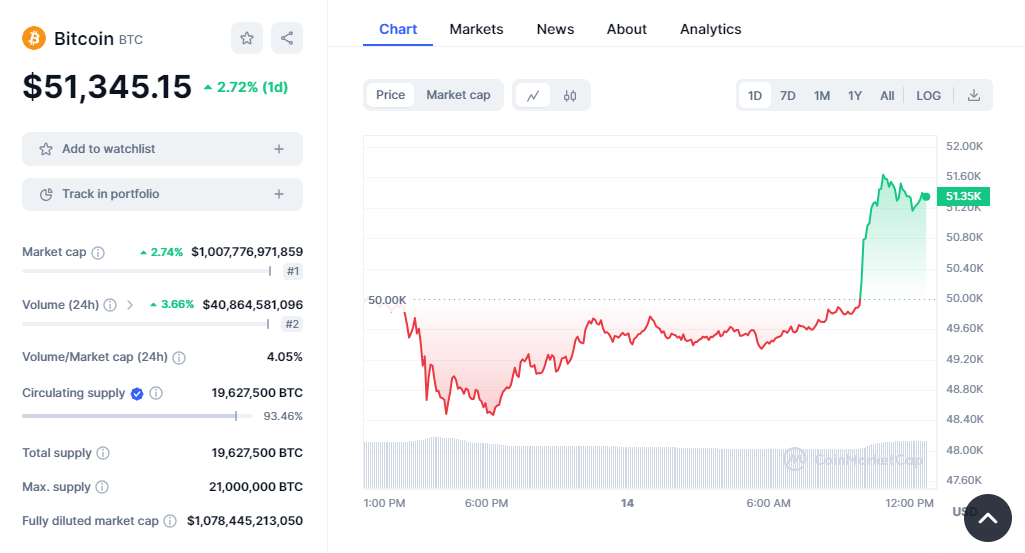Click the Volume/Market cap info icon
This screenshot has height=553, width=1025.
179,358
